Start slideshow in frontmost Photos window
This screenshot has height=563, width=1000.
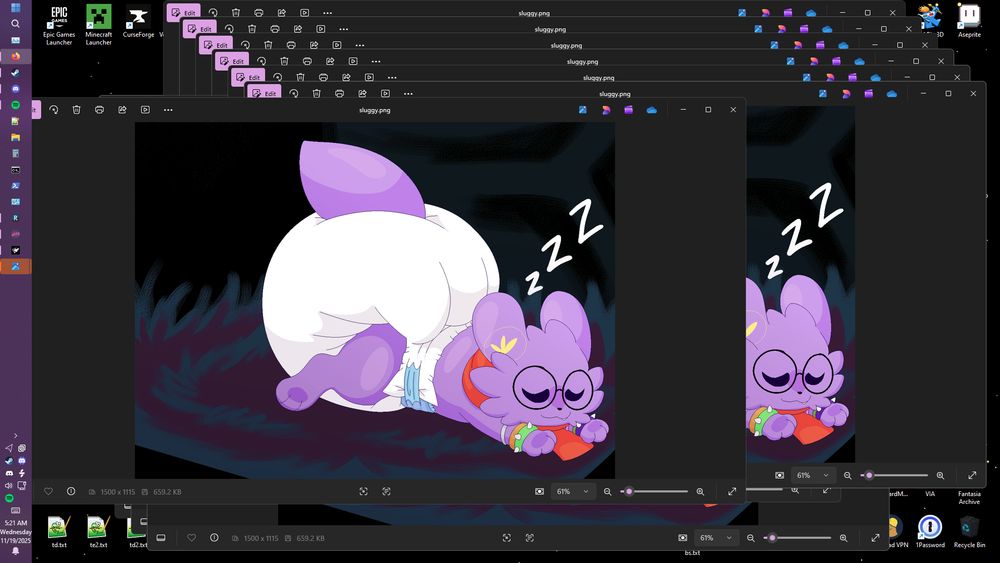coord(145,110)
